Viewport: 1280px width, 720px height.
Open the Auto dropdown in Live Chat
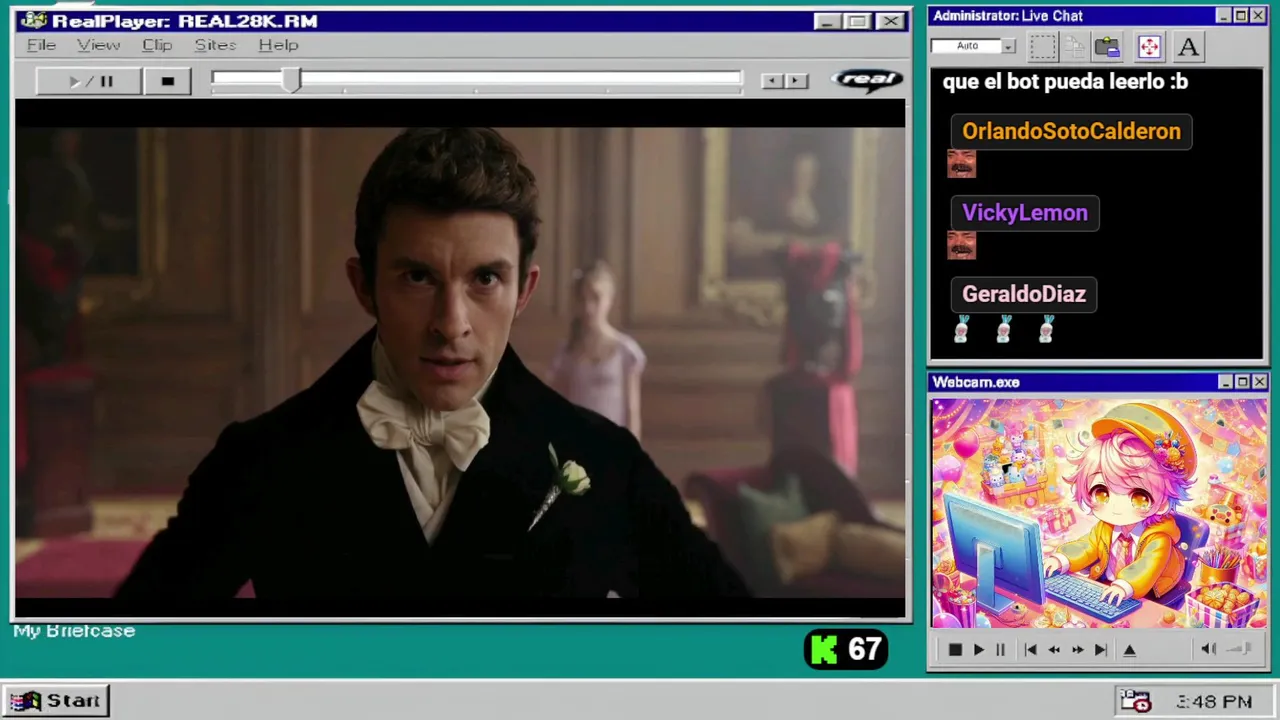coord(1009,46)
